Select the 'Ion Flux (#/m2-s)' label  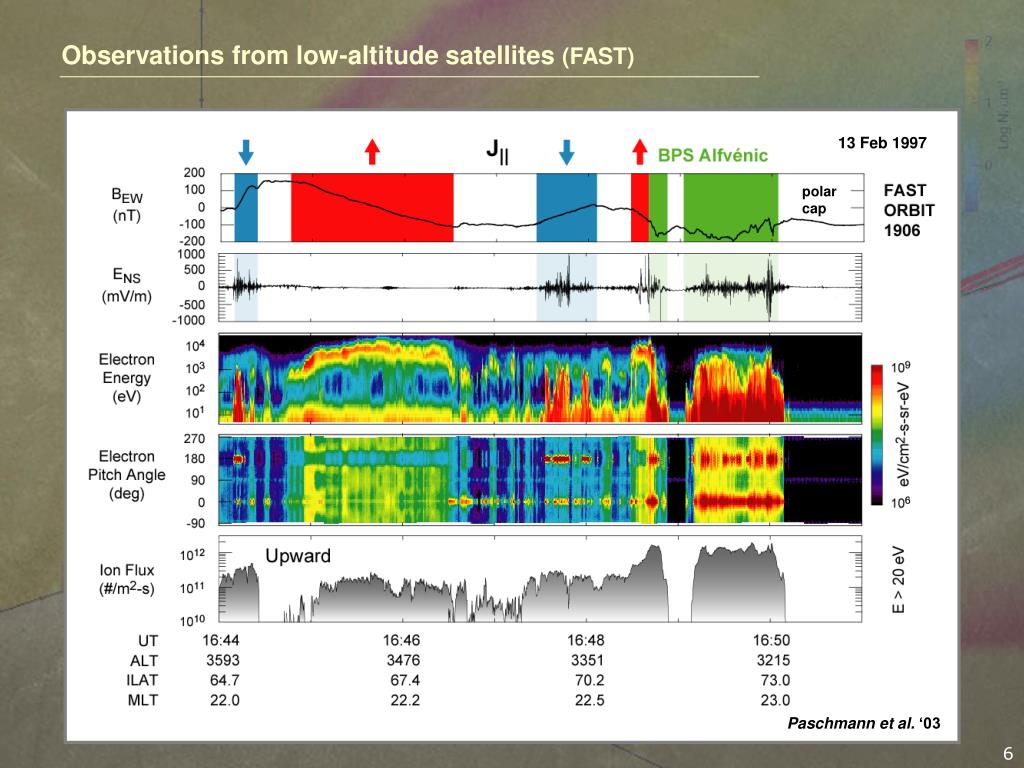pos(127,579)
